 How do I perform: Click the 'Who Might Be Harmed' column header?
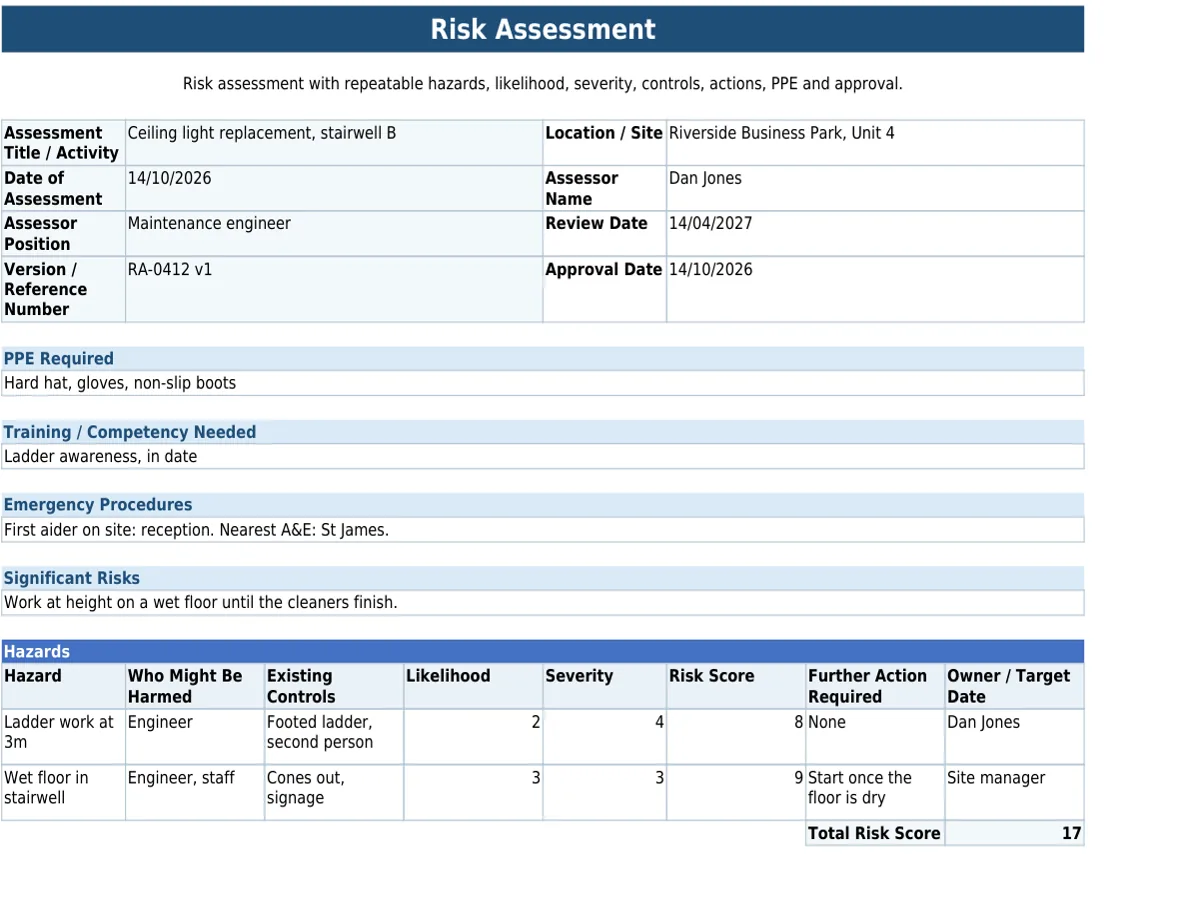[x=195, y=686]
